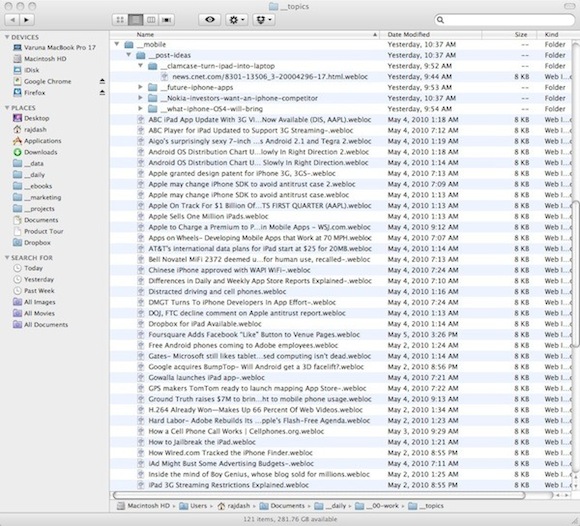Open Documents from the sidebar
This screenshot has height=526, width=580.
point(36,220)
